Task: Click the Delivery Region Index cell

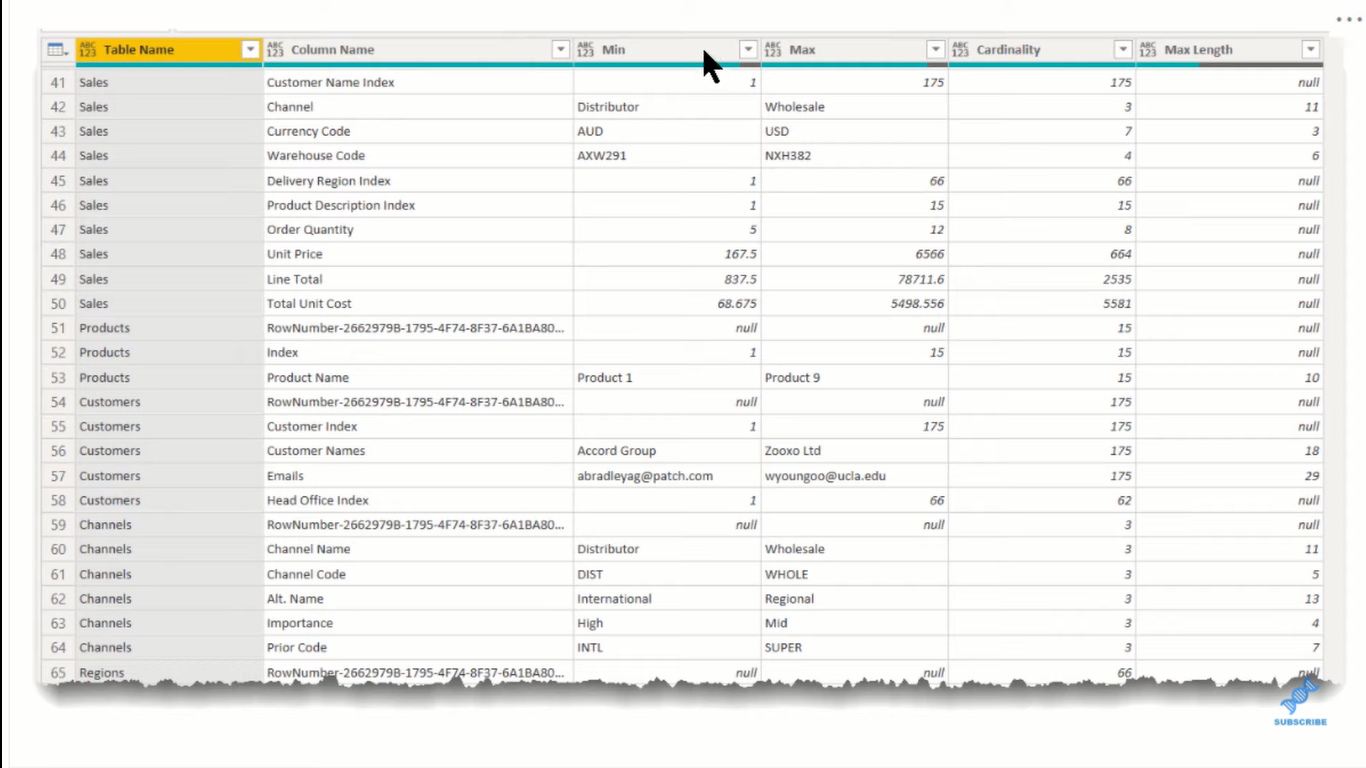Action: tap(418, 181)
